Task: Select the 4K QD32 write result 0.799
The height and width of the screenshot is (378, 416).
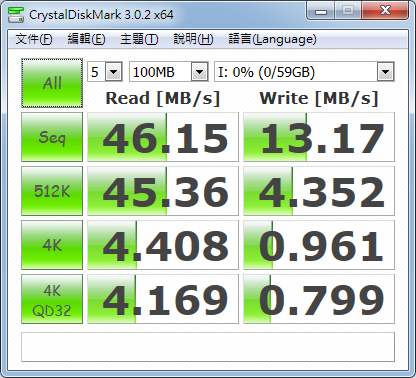Action: click(319, 299)
